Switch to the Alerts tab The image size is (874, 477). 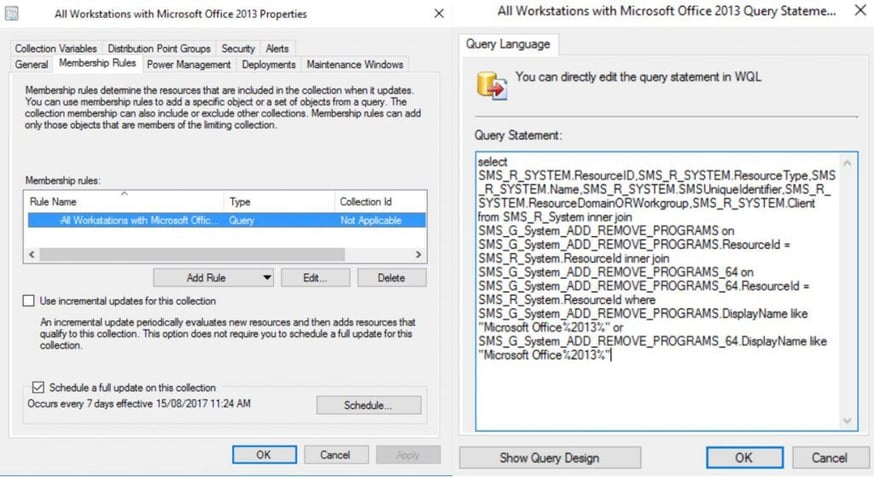pos(277,48)
